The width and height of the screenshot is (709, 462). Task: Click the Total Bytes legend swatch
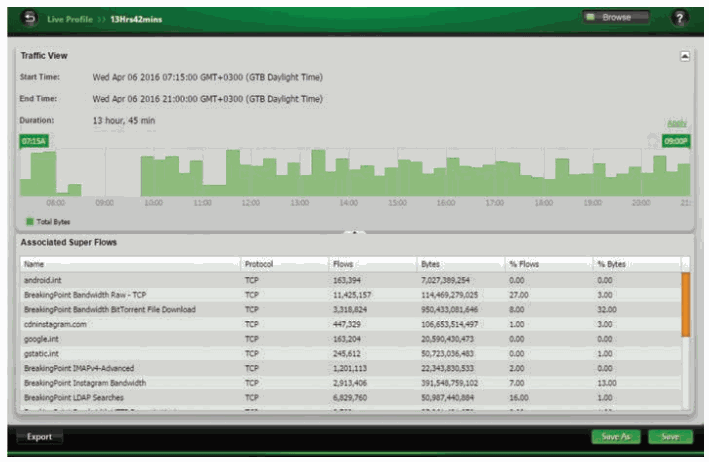(29, 221)
